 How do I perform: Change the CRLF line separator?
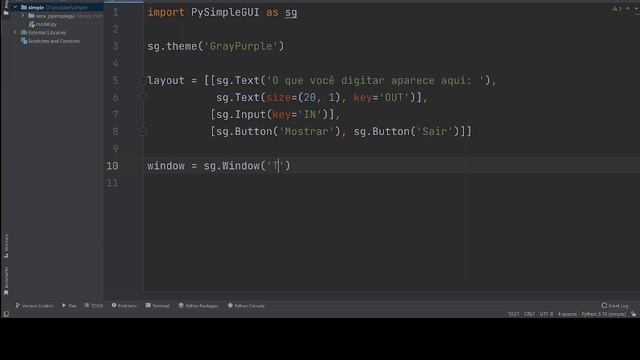(x=529, y=314)
